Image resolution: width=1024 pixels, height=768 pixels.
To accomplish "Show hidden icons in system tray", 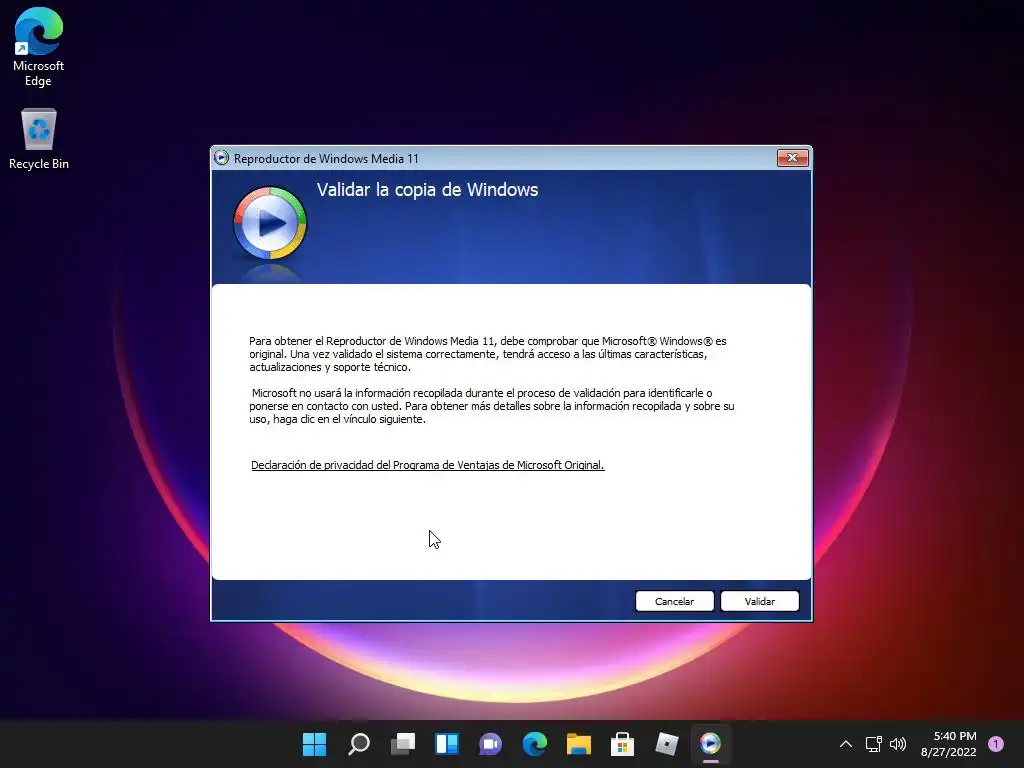I will [x=846, y=744].
